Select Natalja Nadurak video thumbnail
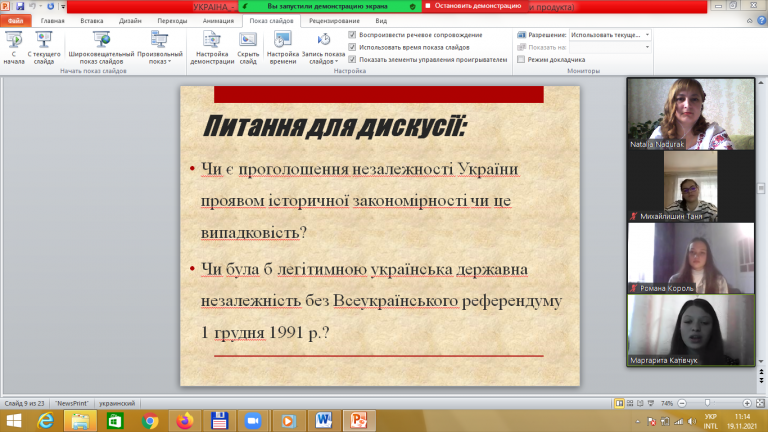Image resolution: width=768 pixels, height=432 pixels. pyautogui.click(x=691, y=114)
